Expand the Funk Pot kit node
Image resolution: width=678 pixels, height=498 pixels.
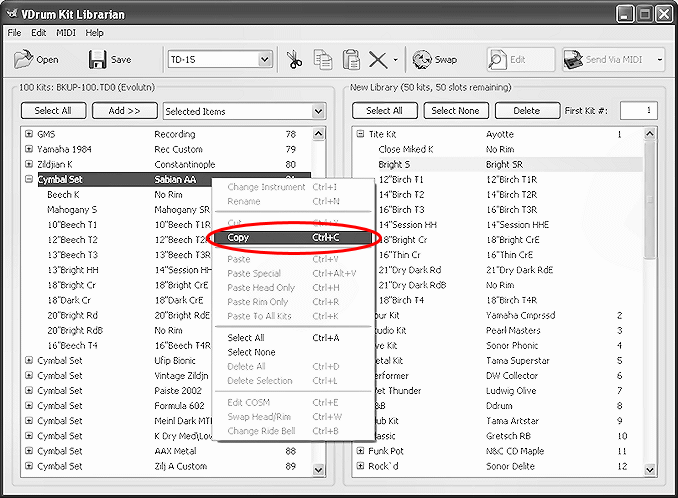click(x=360, y=451)
